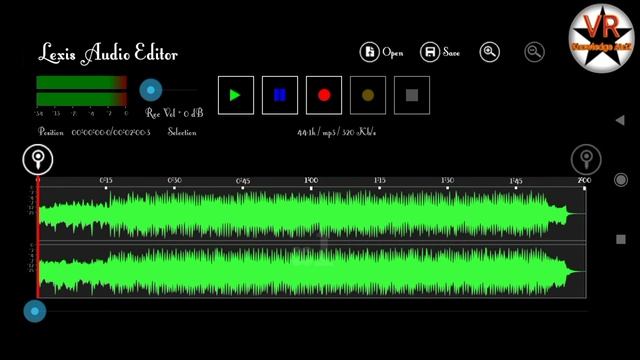Click the upper channel waveform
Screen dimensions: 640x360
(x=312, y=214)
